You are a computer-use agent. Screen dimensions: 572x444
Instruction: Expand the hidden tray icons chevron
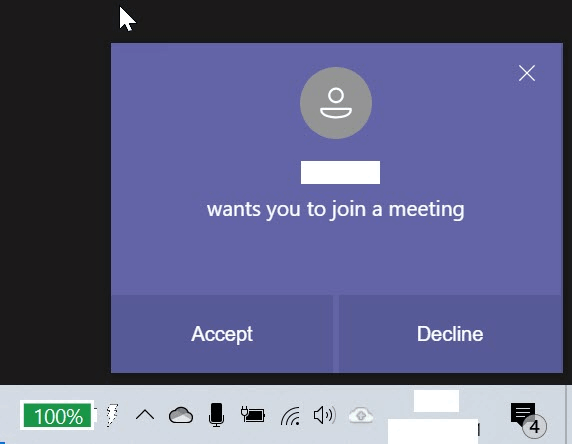click(145, 415)
